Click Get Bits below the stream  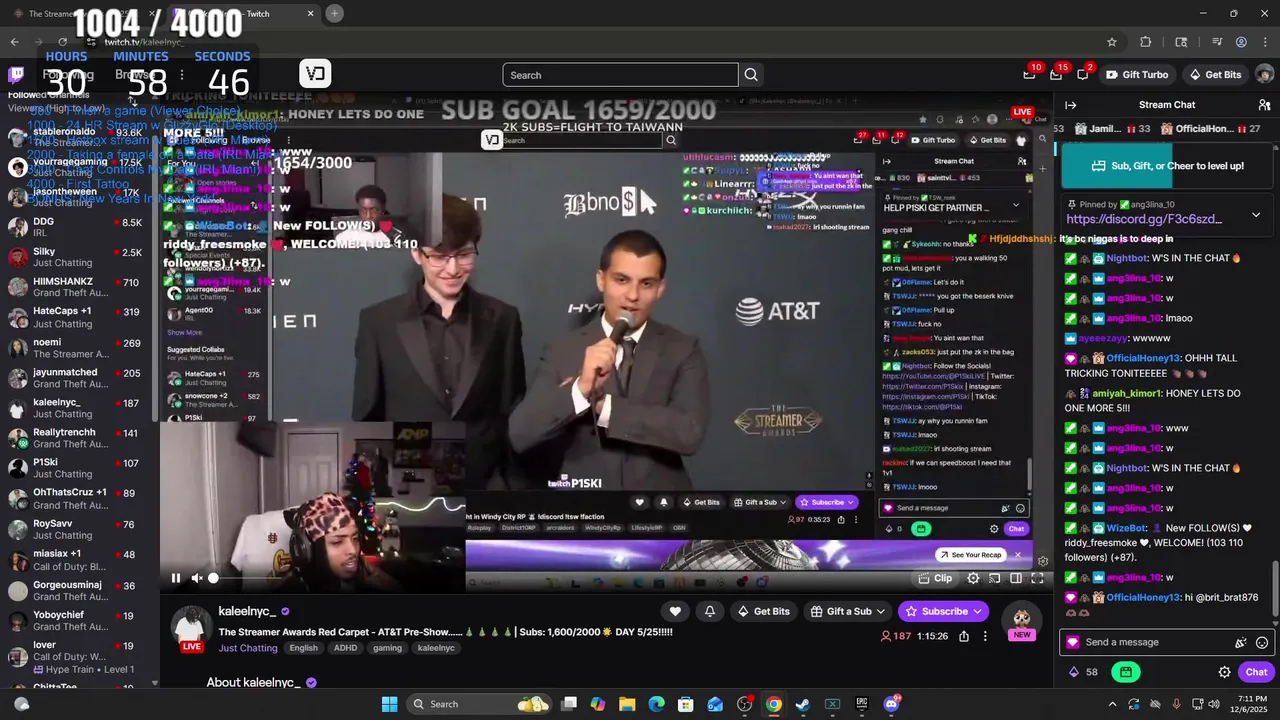point(763,611)
